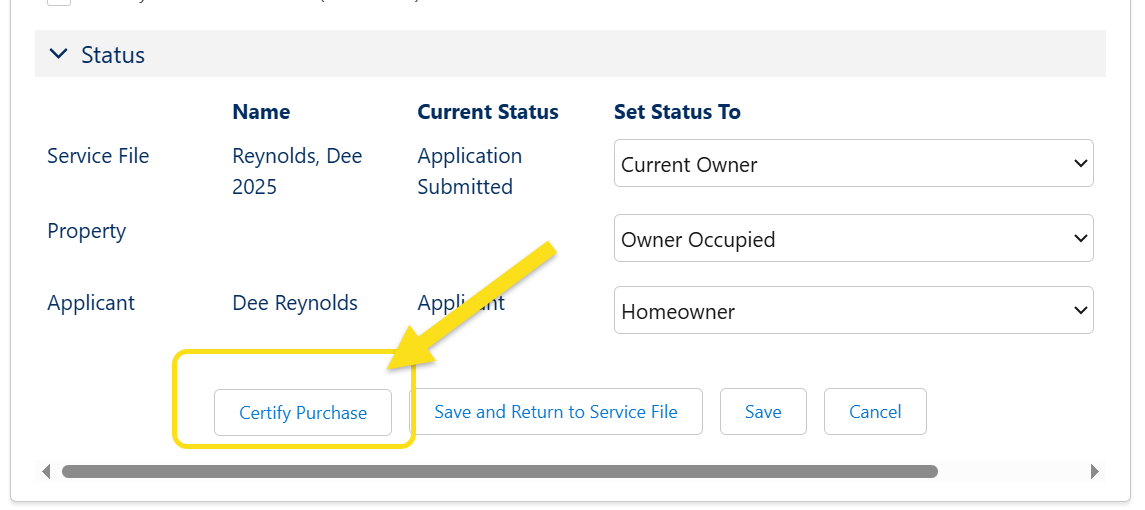
Task: Cancel the status changes
Action: pos(875,412)
